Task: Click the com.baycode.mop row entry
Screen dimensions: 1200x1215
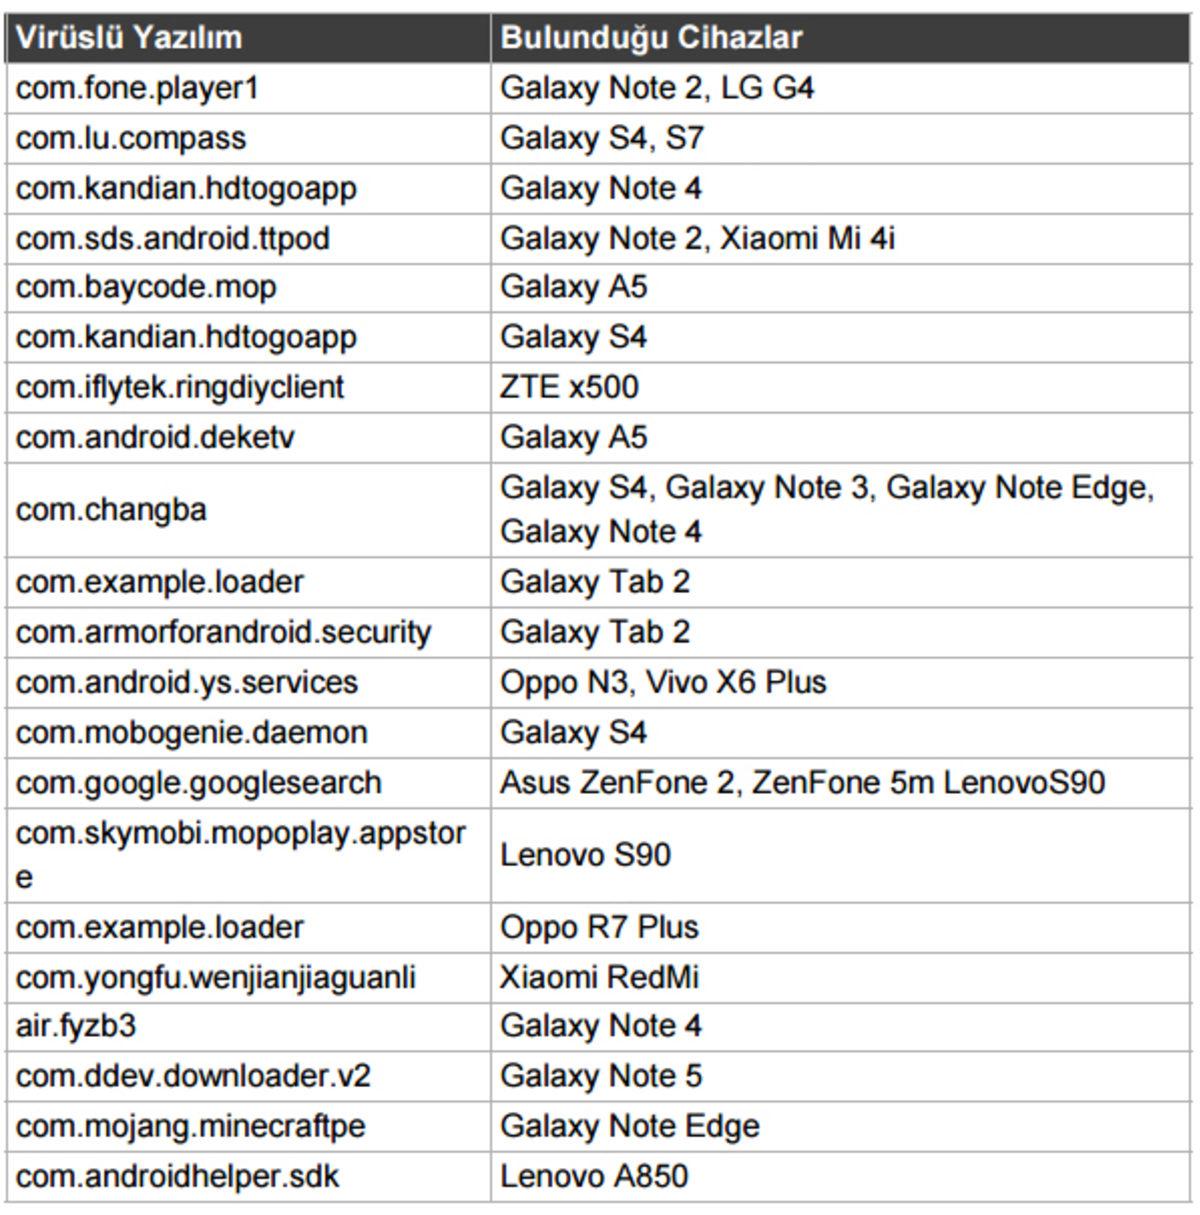Action: [146, 287]
